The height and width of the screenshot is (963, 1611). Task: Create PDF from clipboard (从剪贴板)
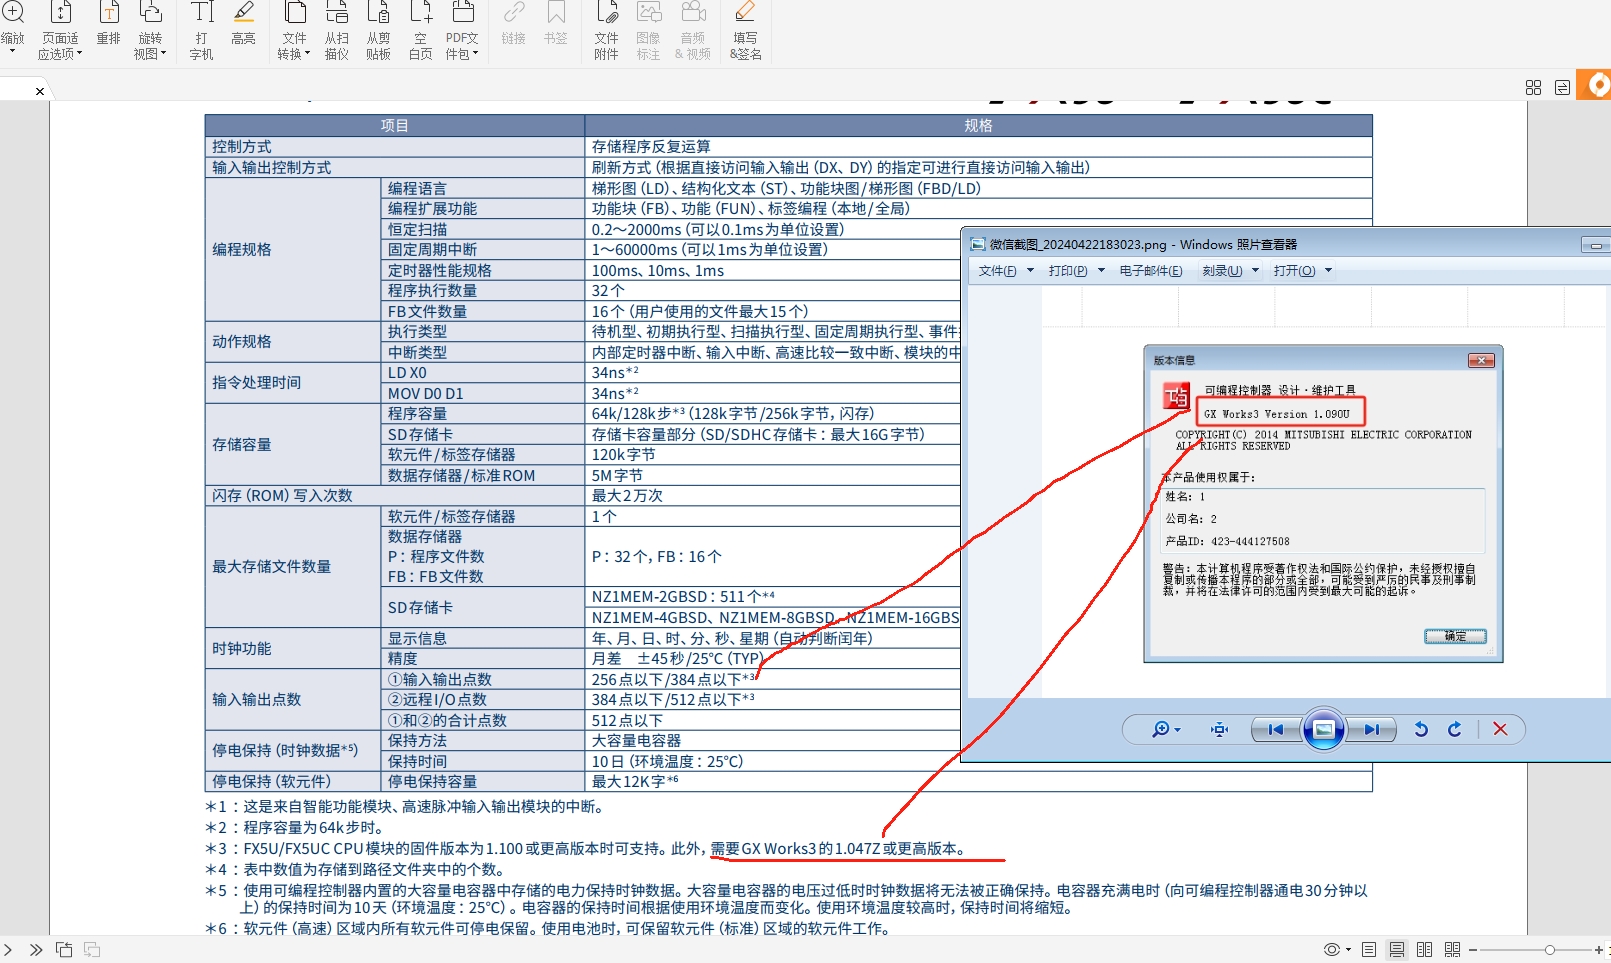click(378, 30)
